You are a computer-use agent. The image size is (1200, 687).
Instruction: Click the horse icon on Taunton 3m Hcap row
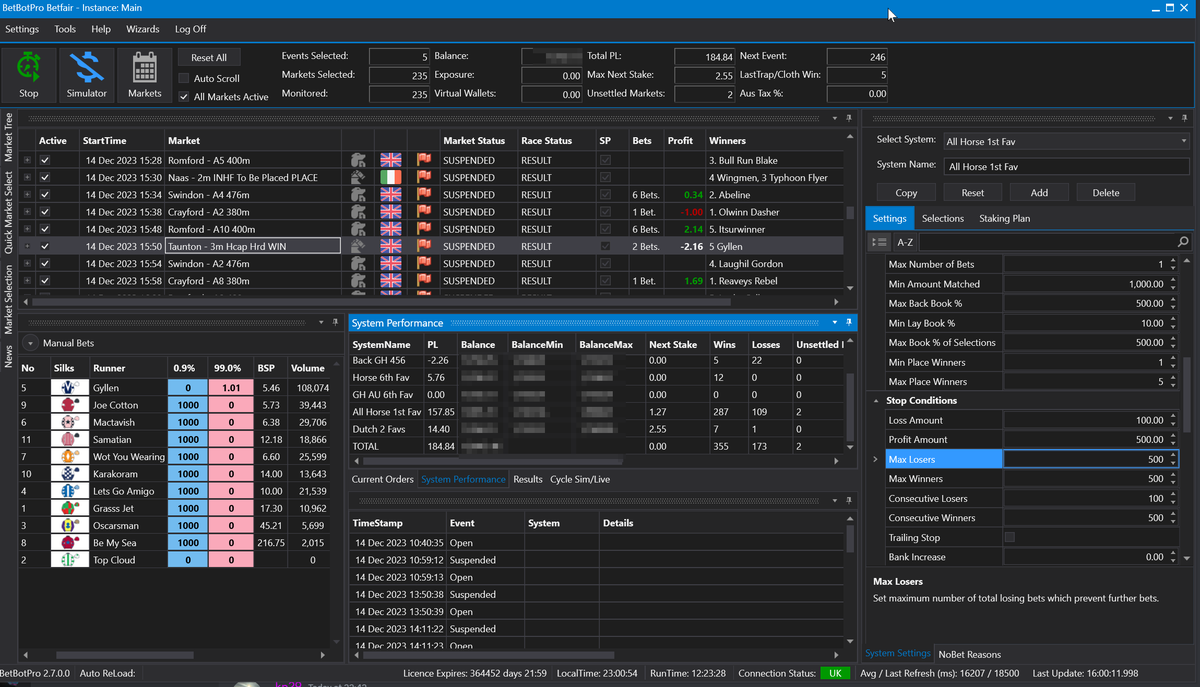(x=358, y=246)
